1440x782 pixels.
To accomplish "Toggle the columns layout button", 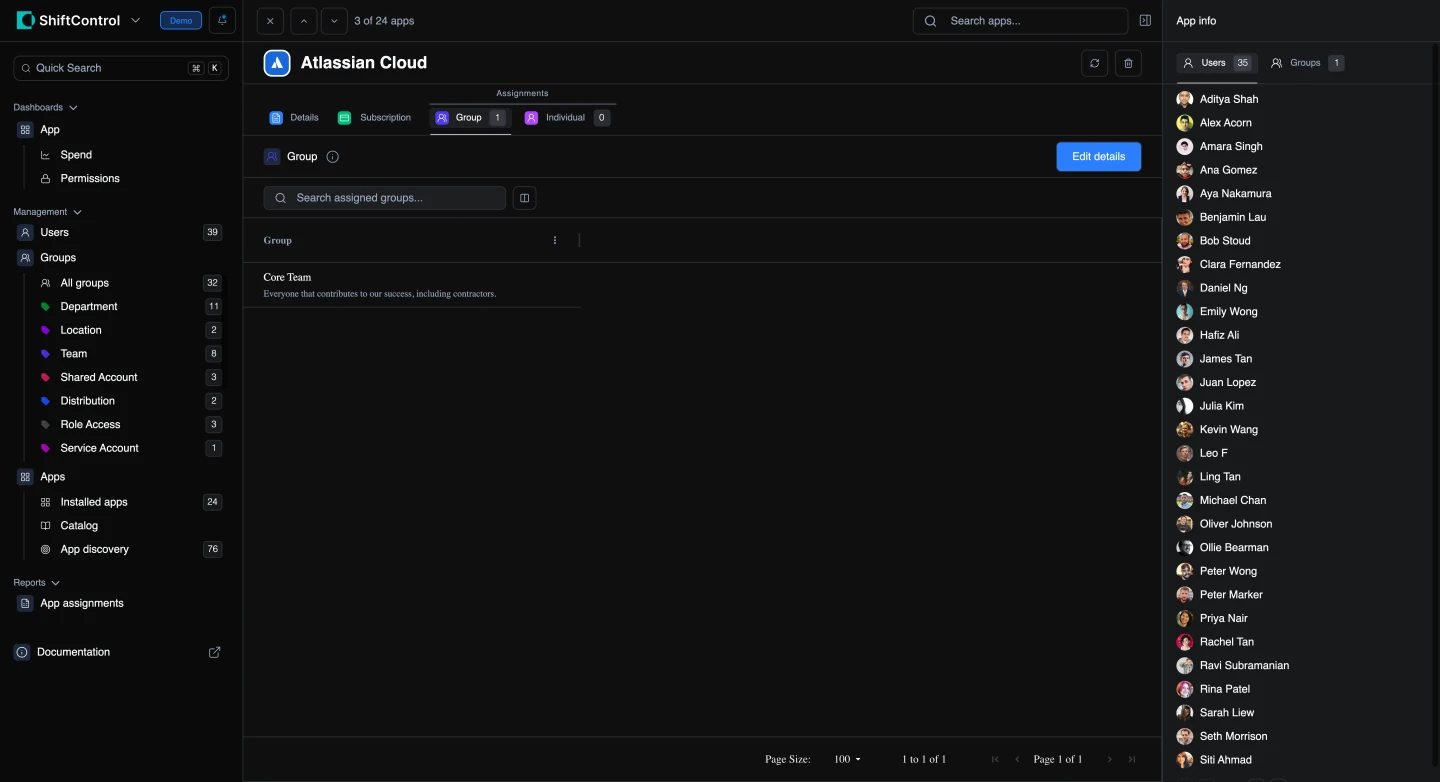I will point(525,198).
